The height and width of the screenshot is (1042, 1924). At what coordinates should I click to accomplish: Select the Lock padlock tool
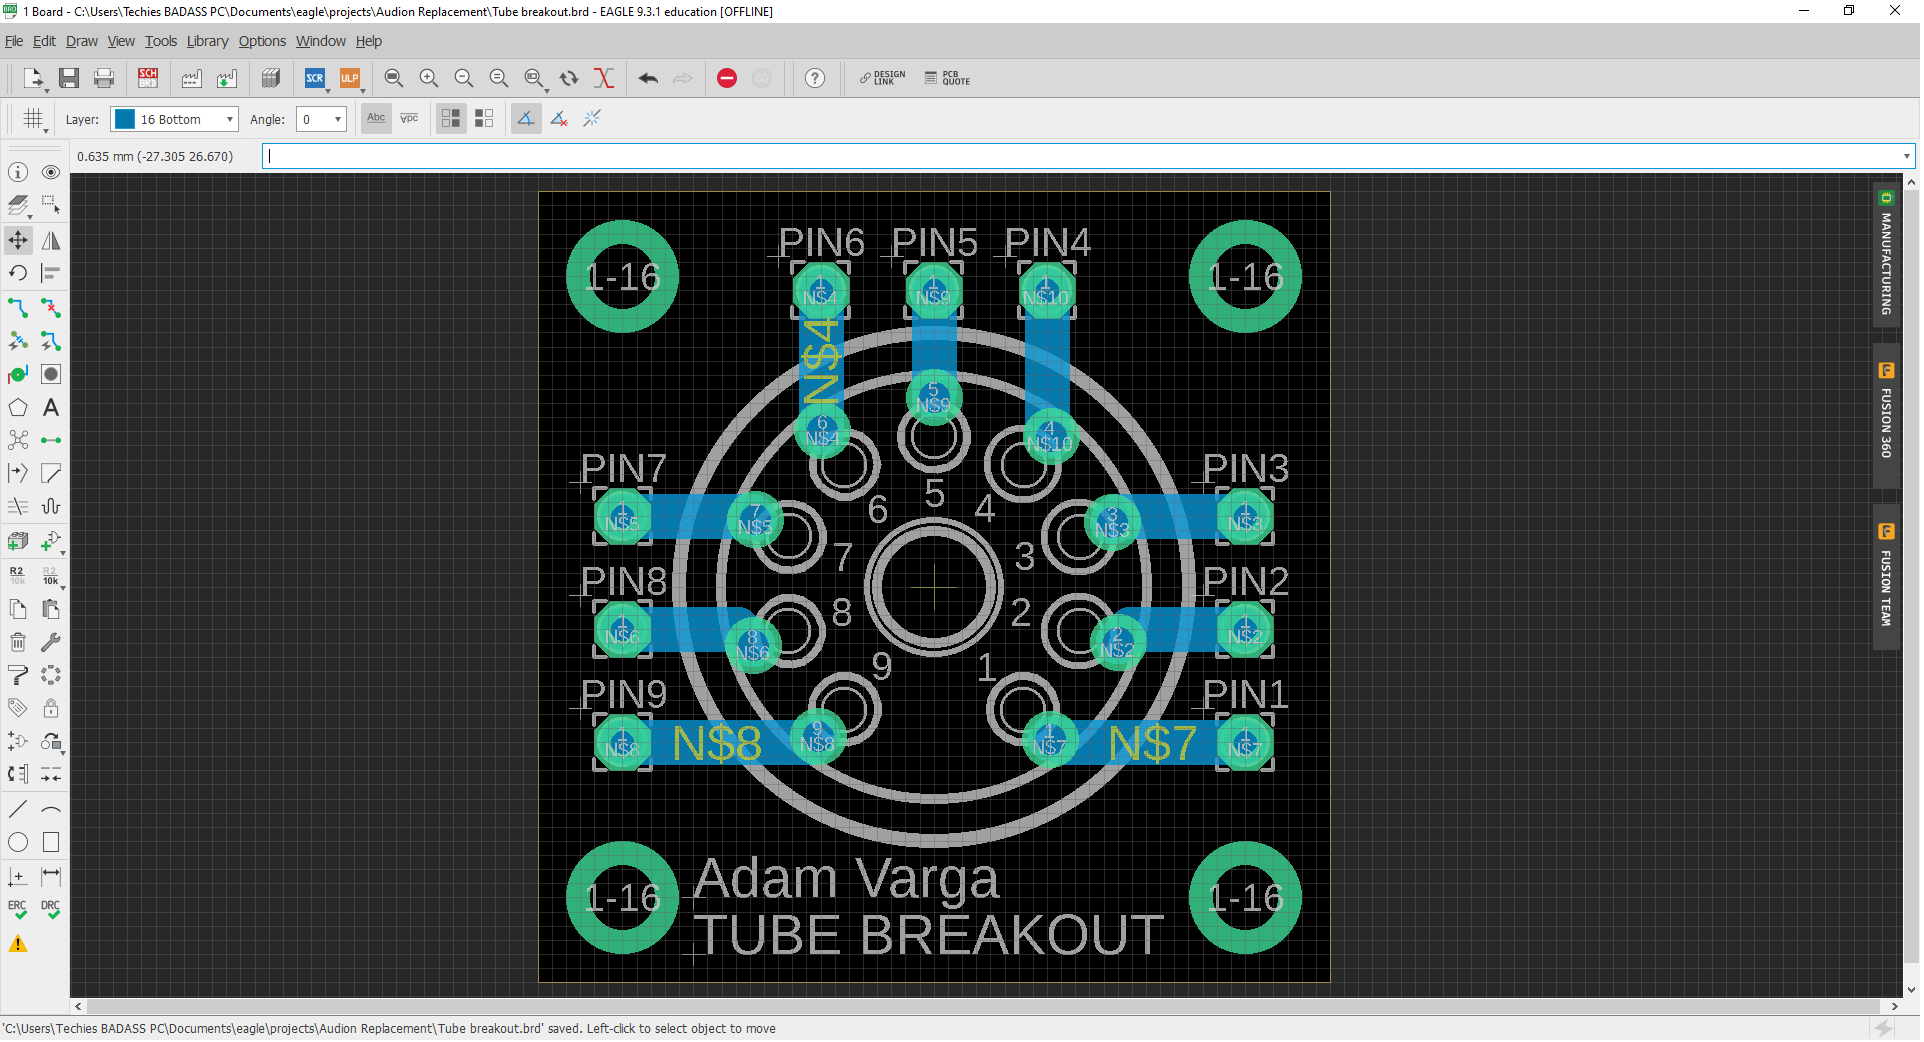pyautogui.click(x=51, y=708)
